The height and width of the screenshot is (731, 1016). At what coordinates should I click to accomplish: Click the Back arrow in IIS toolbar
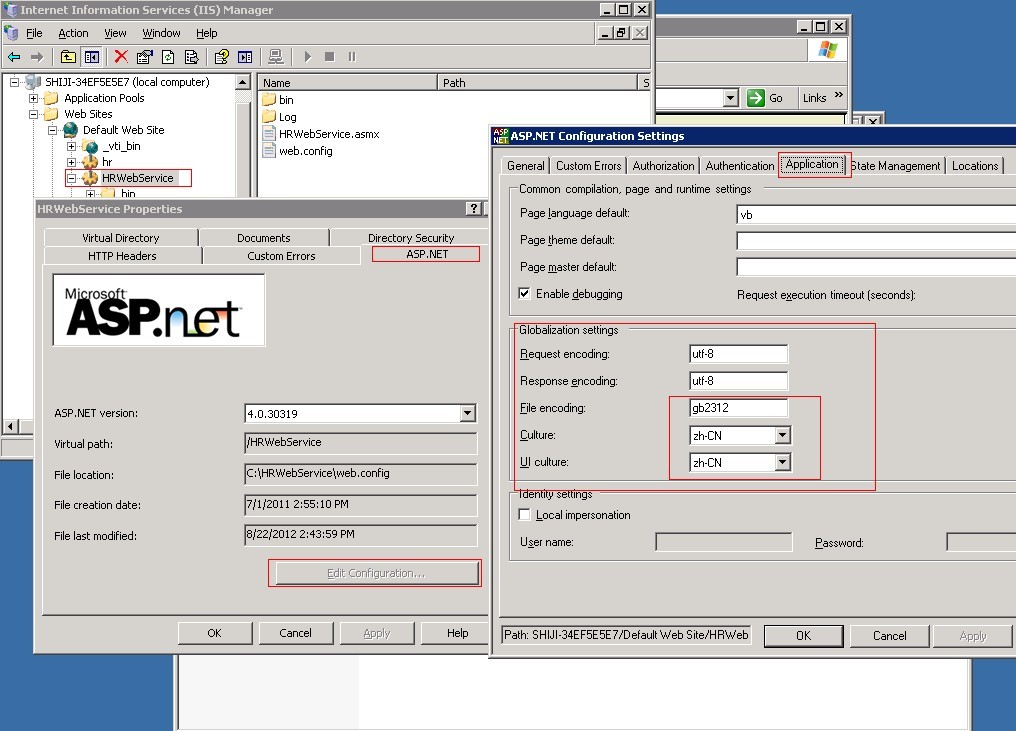tap(14, 57)
